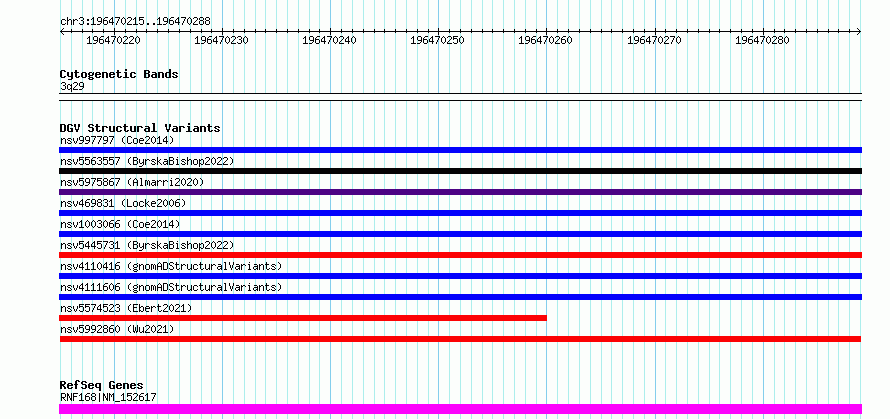The width and height of the screenshot is (890, 419).
Task: Click the red nsv5992860 variant bar
Action: 460,339
